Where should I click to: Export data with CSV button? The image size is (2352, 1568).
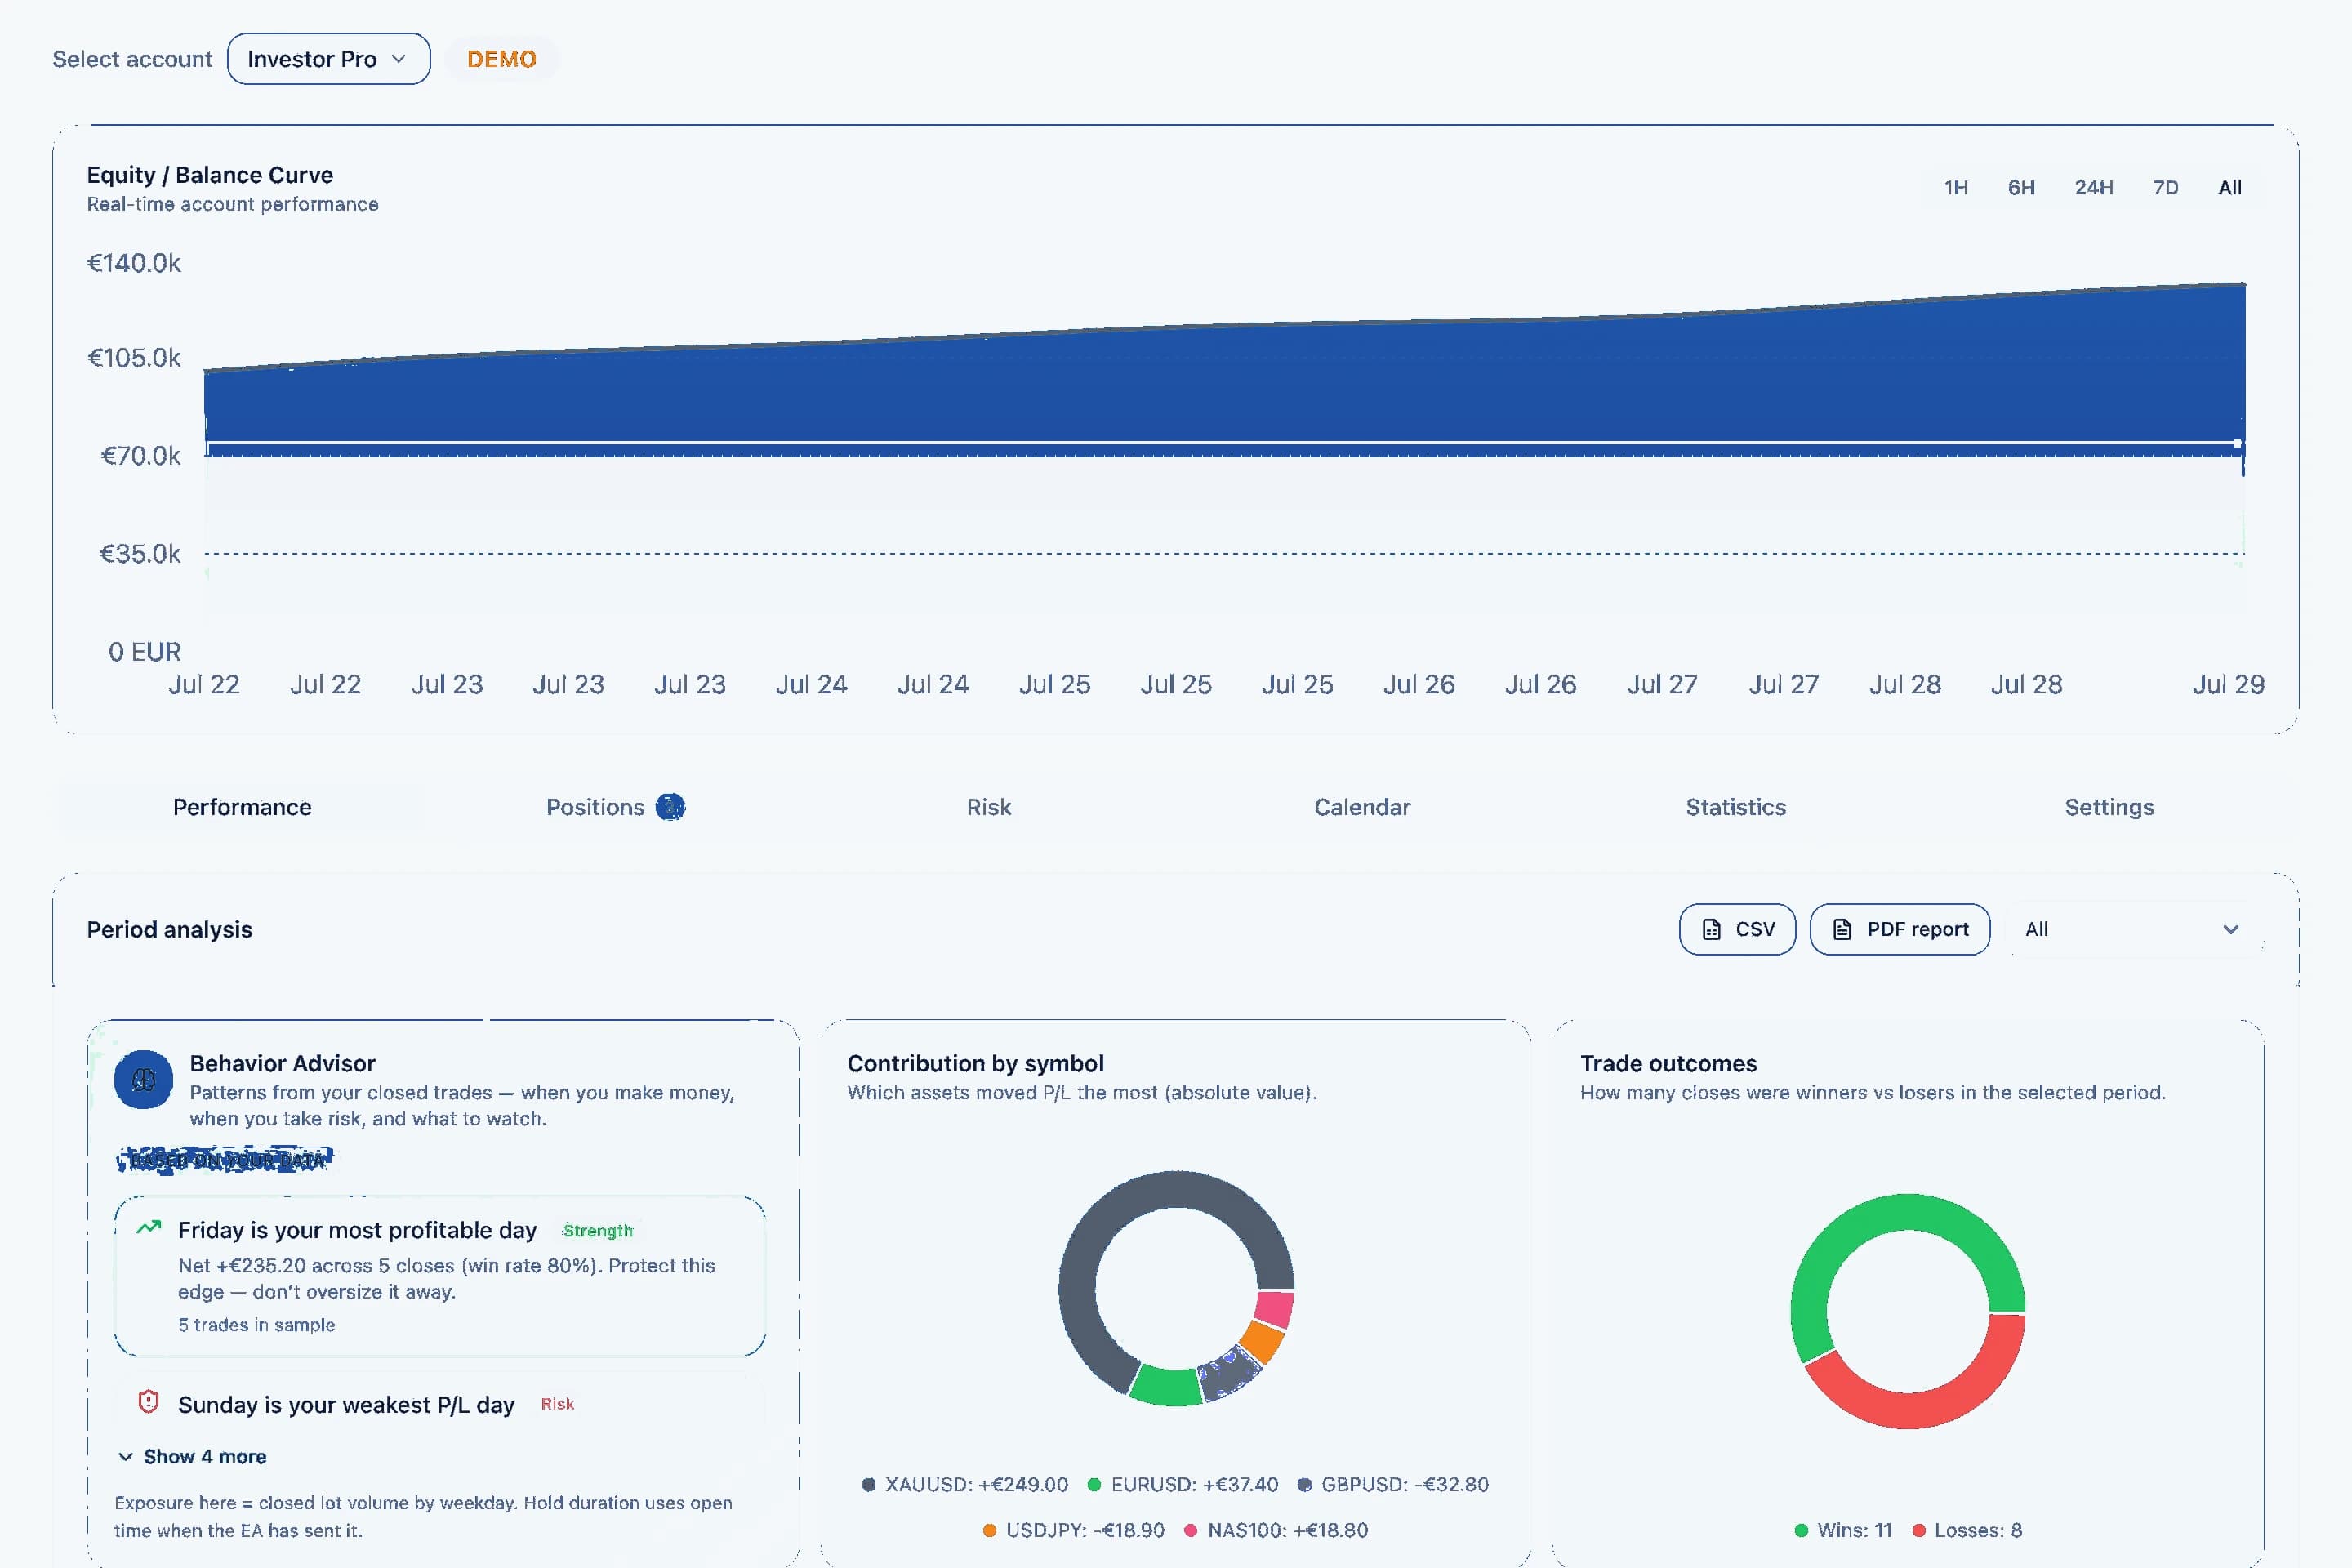click(1737, 929)
